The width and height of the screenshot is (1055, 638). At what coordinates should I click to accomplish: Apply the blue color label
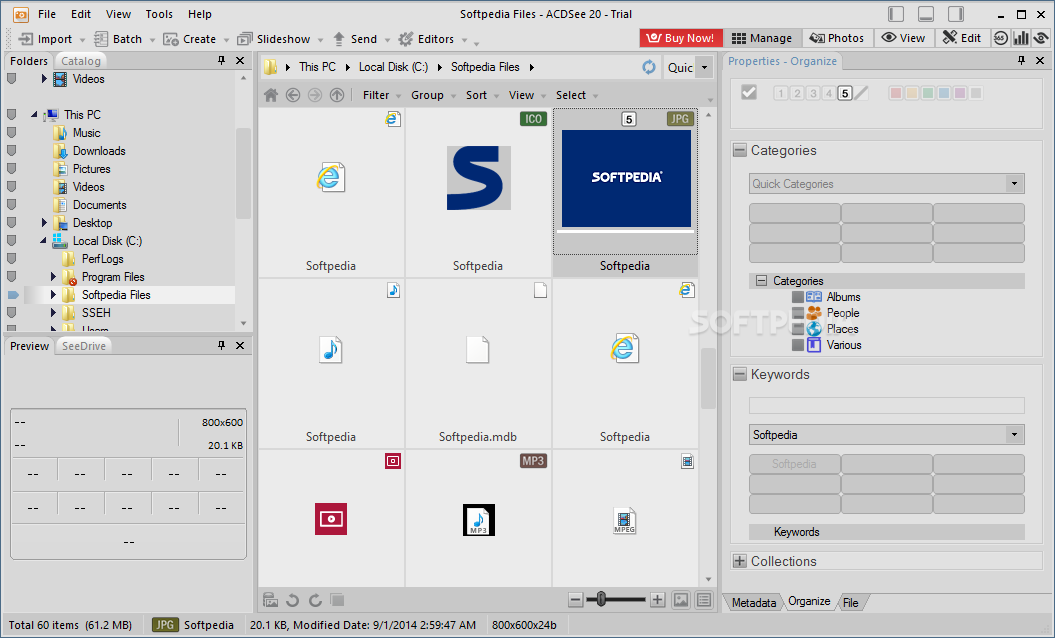coord(944,93)
